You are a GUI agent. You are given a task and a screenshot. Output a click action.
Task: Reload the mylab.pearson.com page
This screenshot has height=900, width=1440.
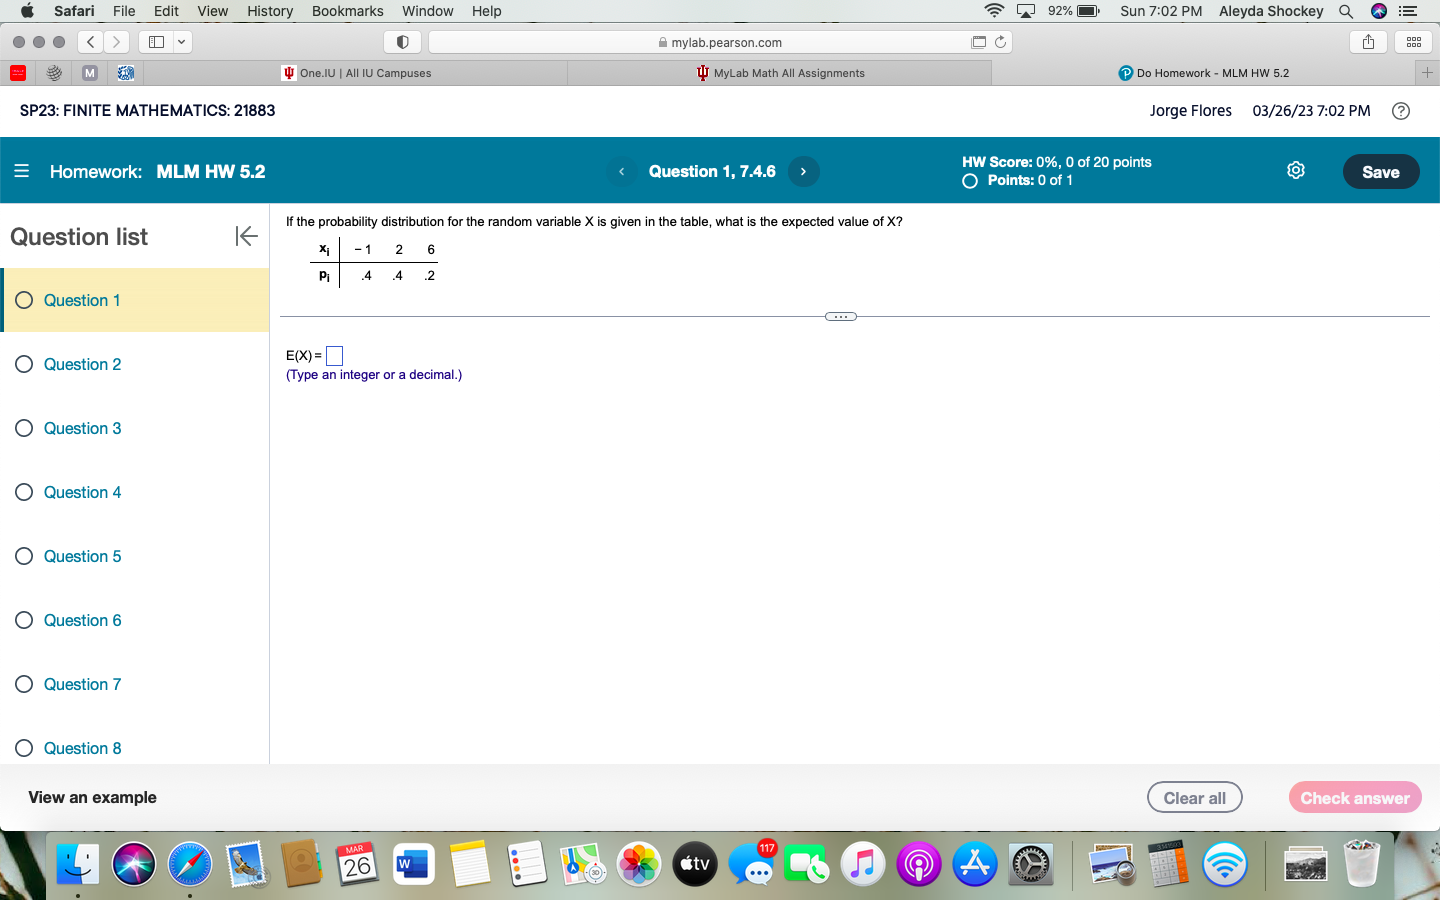[1000, 42]
